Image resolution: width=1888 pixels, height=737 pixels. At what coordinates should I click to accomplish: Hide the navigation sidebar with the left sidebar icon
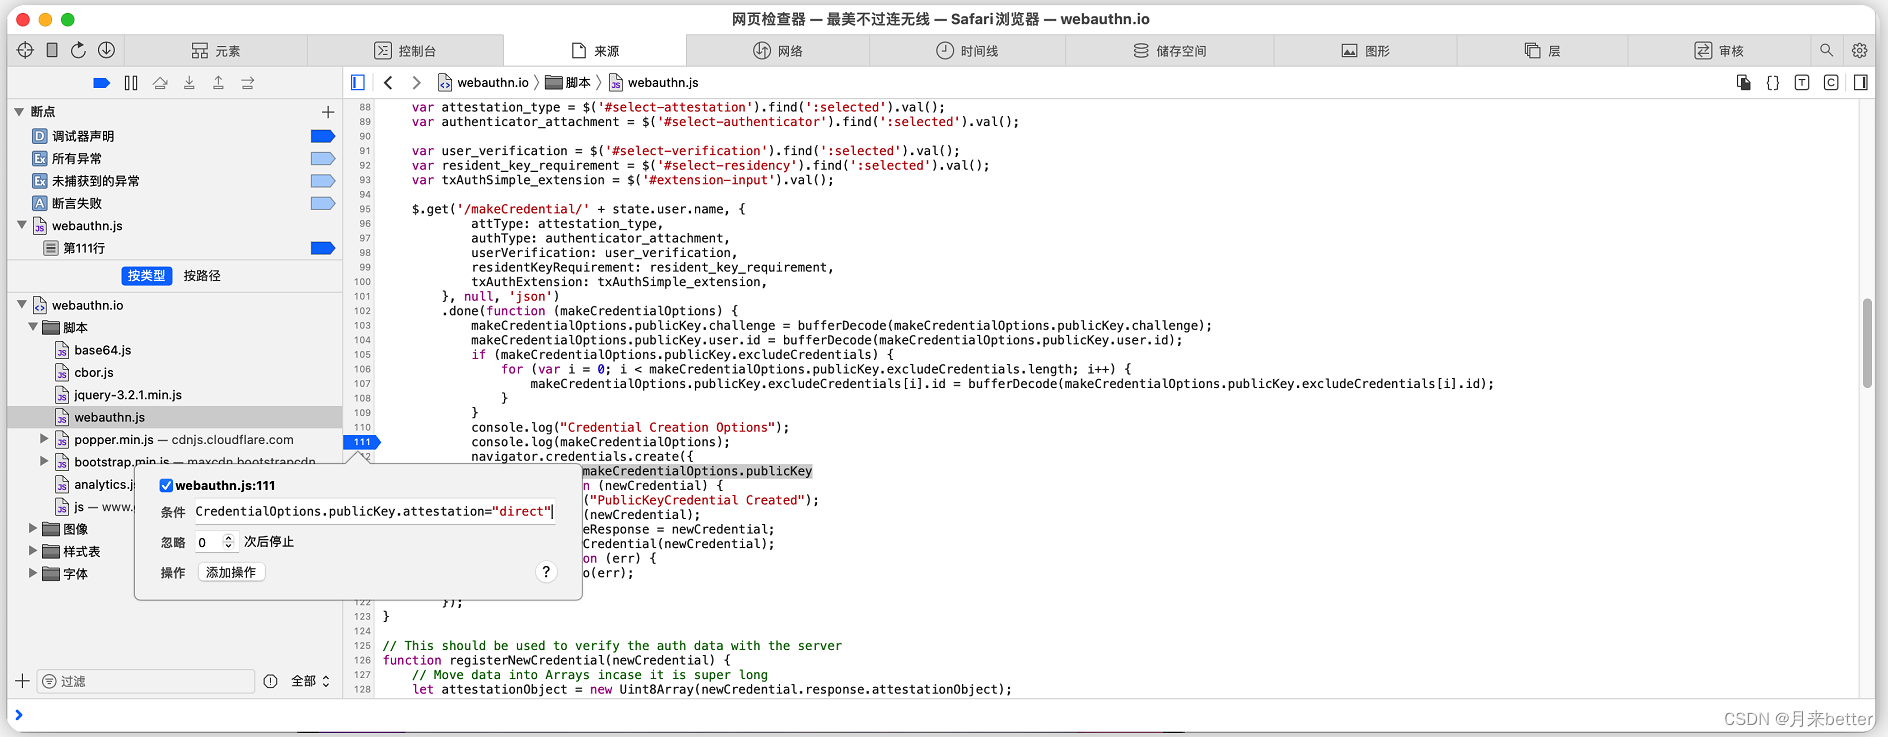(x=358, y=83)
